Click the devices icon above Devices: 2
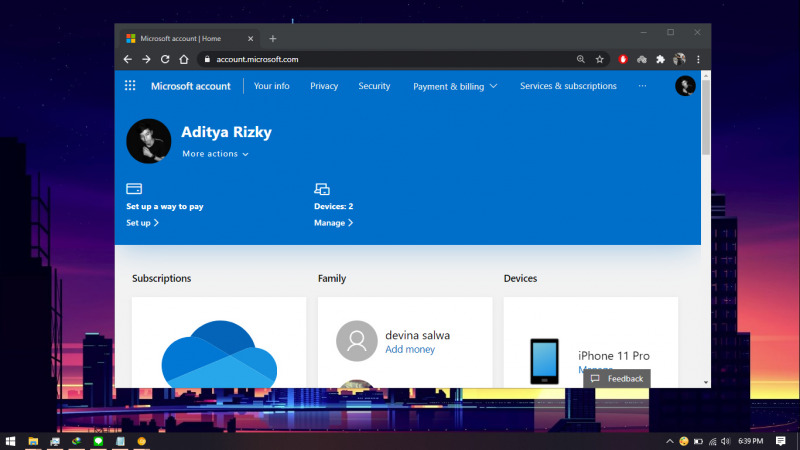 (322, 189)
